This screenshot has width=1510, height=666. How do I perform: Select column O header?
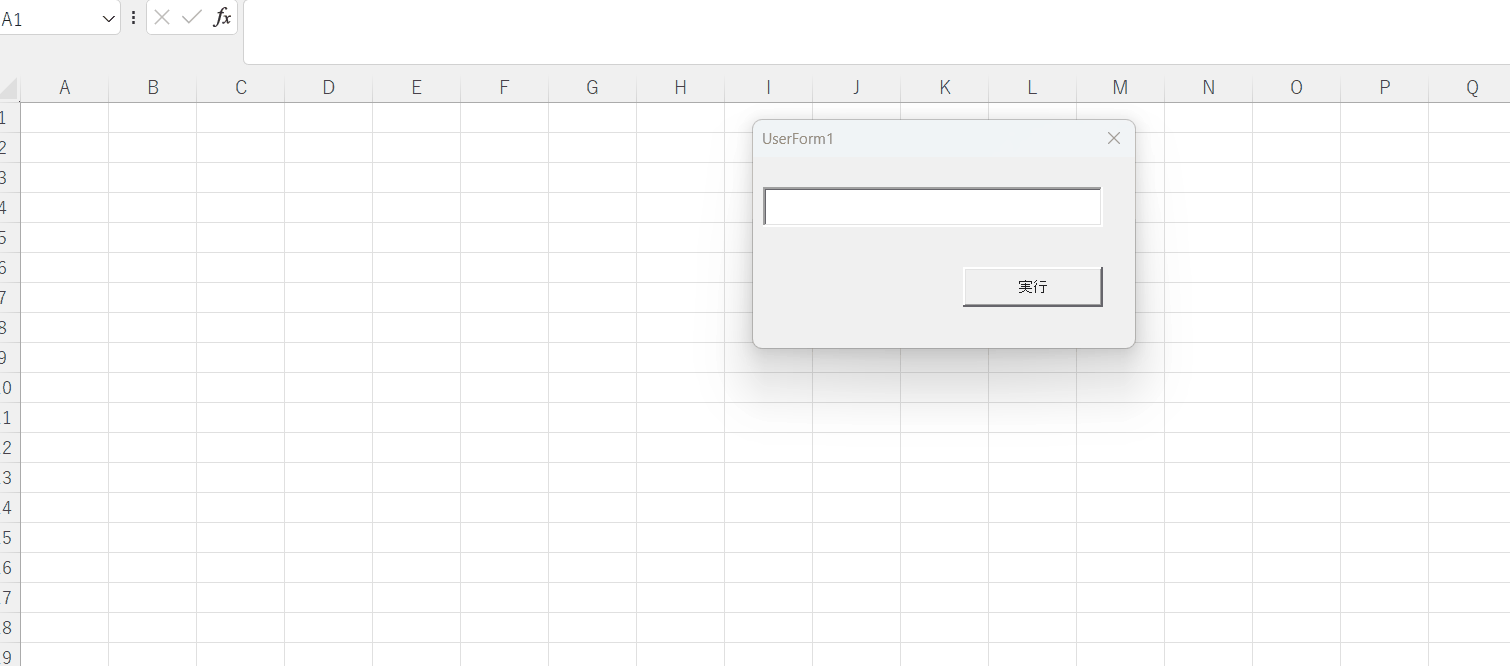click(x=1296, y=87)
